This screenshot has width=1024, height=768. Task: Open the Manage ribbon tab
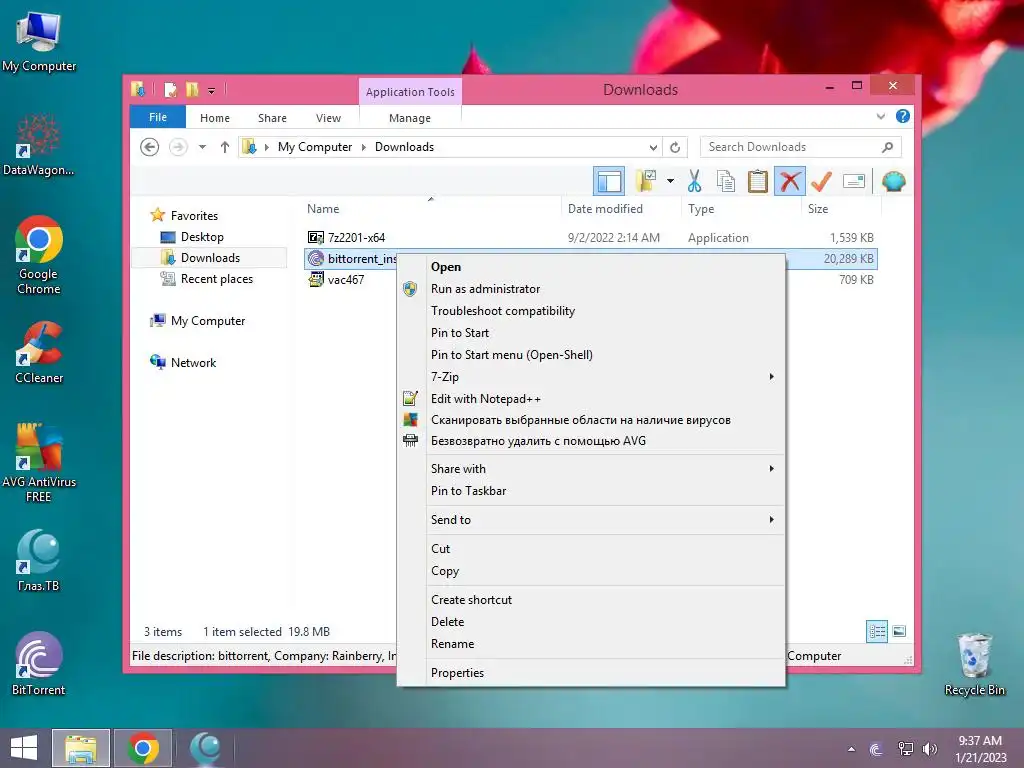[410, 118]
